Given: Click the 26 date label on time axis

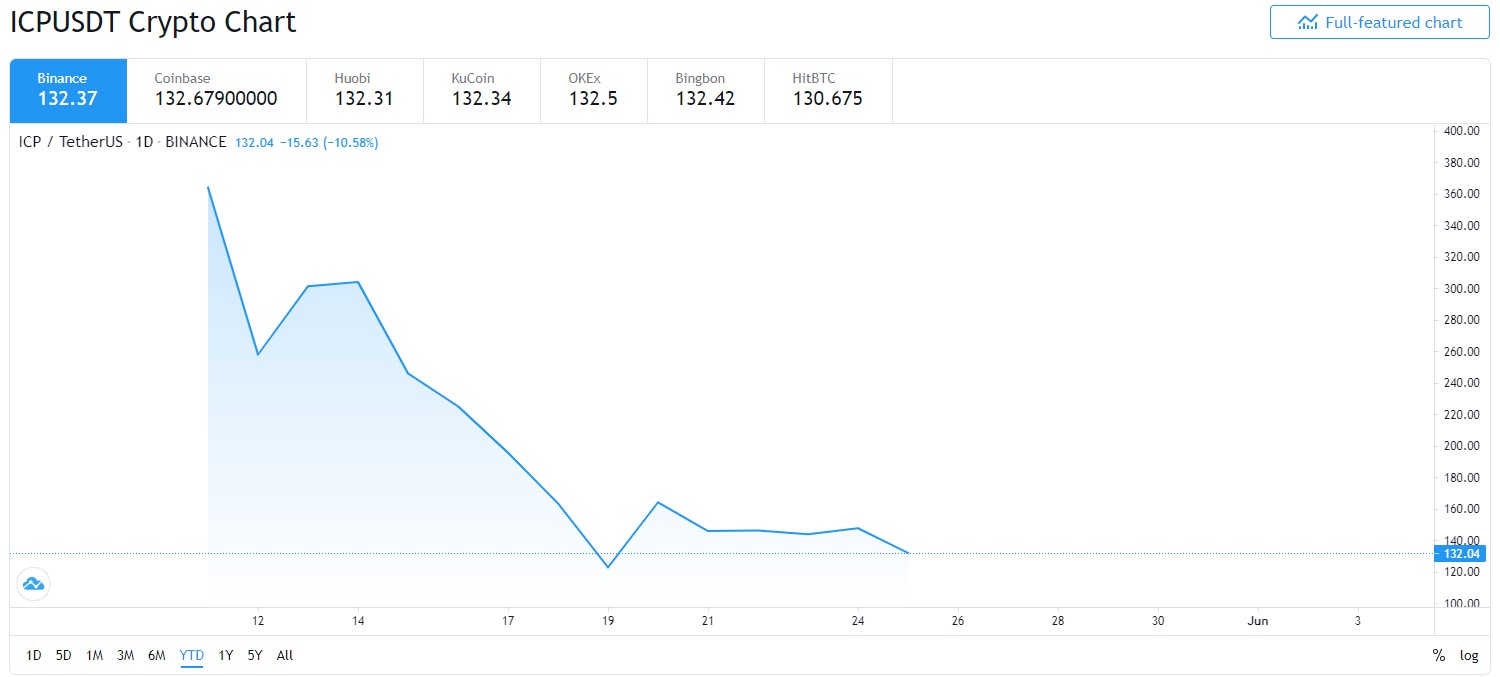Looking at the screenshot, I should 958,621.
